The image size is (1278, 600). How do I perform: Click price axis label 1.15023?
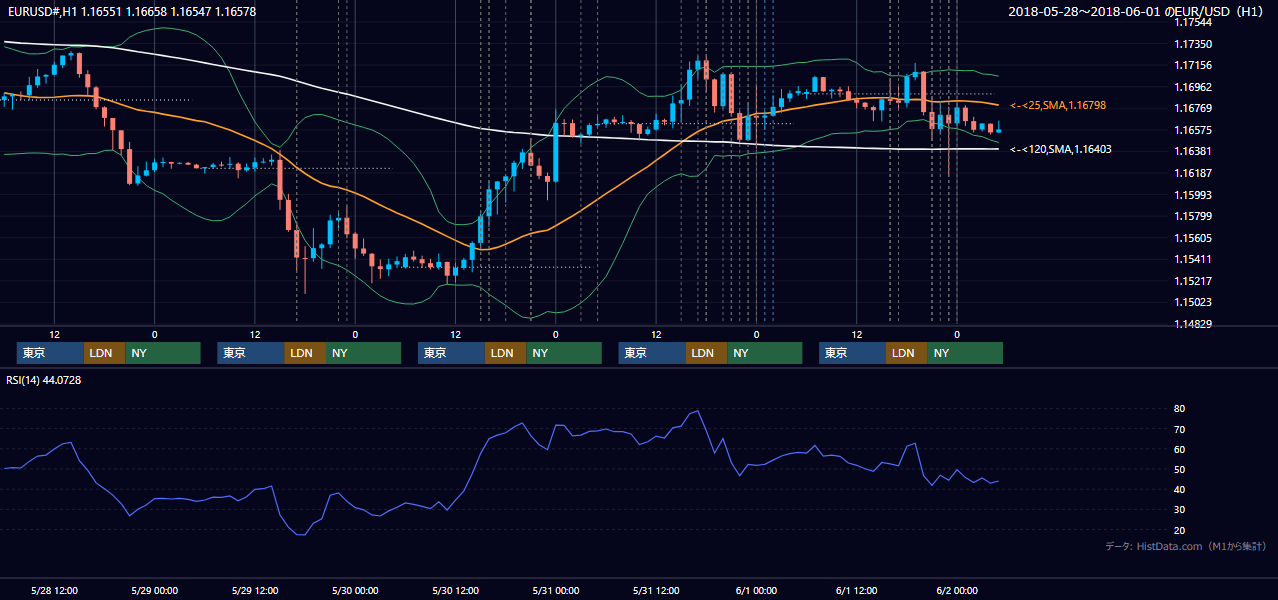(1193, 302)
